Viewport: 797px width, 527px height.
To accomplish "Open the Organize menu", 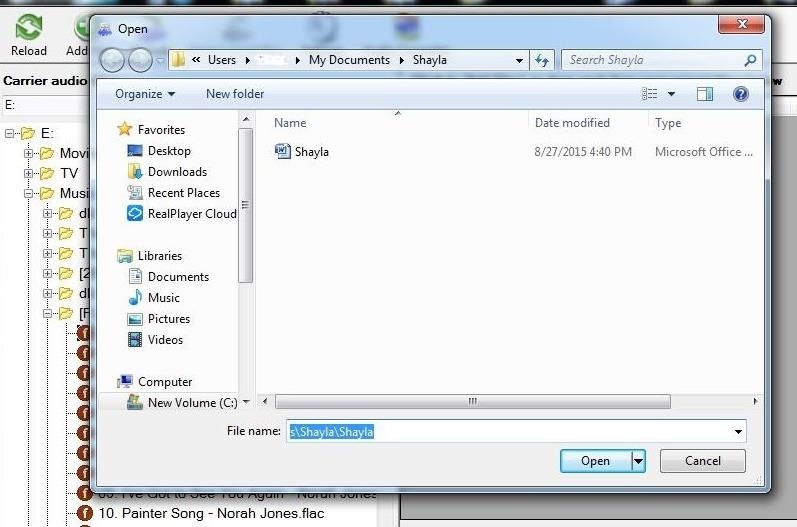I will (144, 94).
